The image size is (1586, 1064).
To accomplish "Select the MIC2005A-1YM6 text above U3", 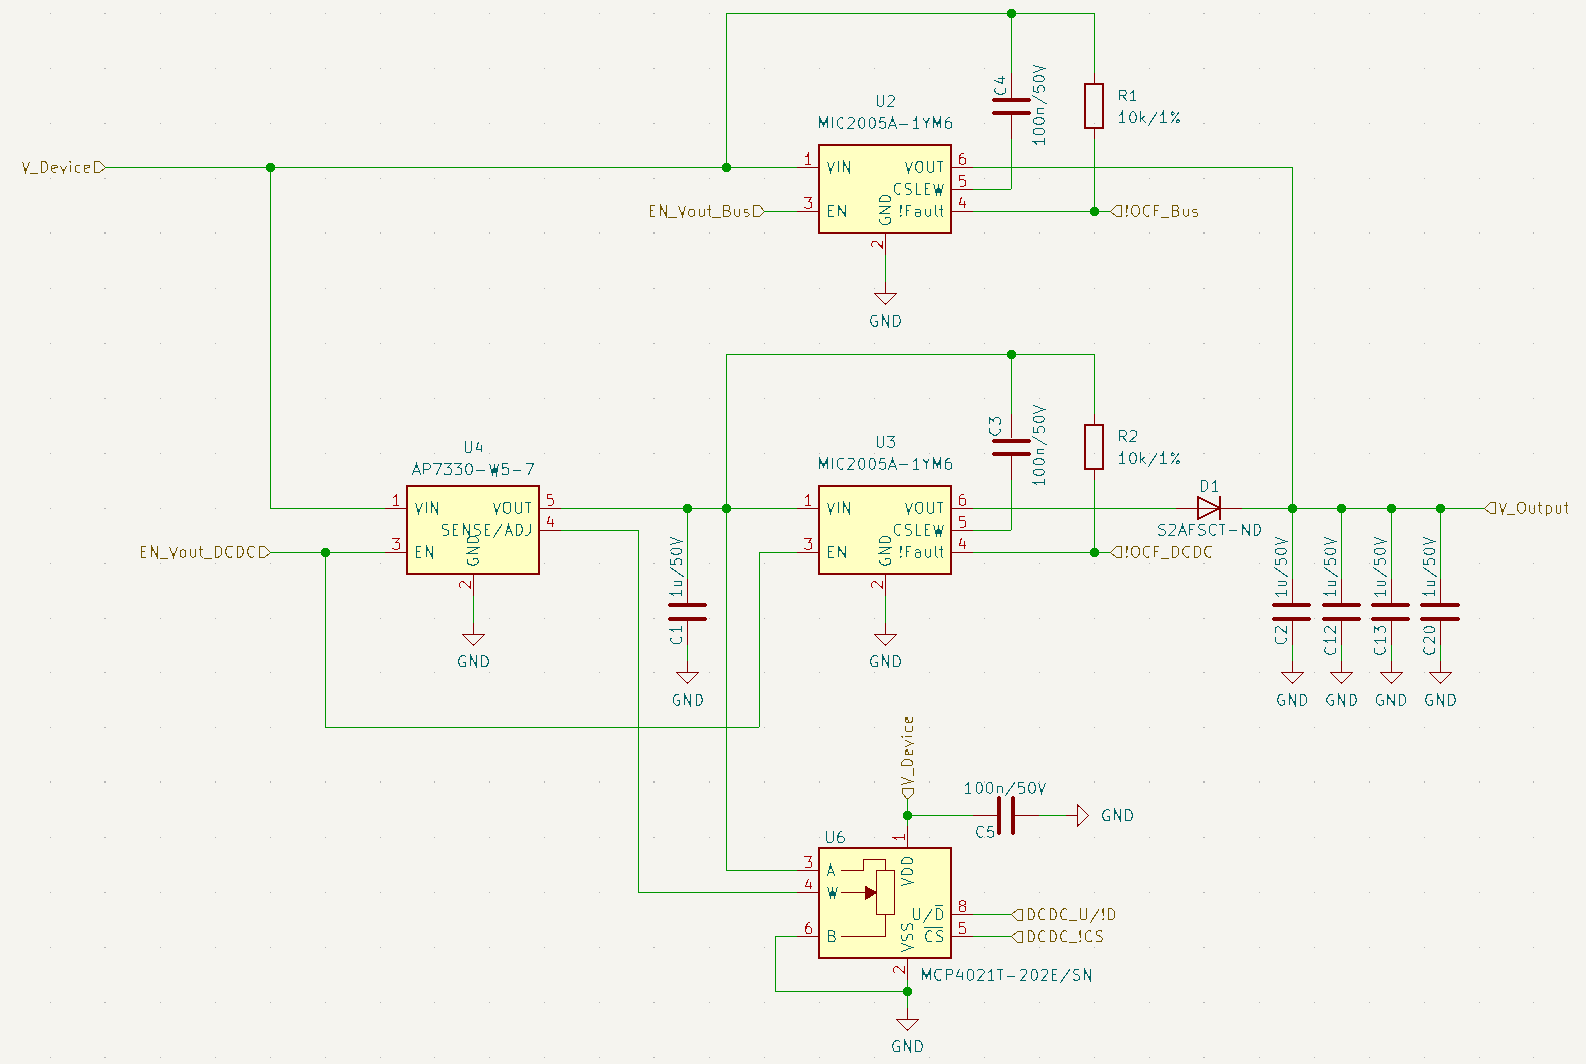I will click(x=885, y=464).
